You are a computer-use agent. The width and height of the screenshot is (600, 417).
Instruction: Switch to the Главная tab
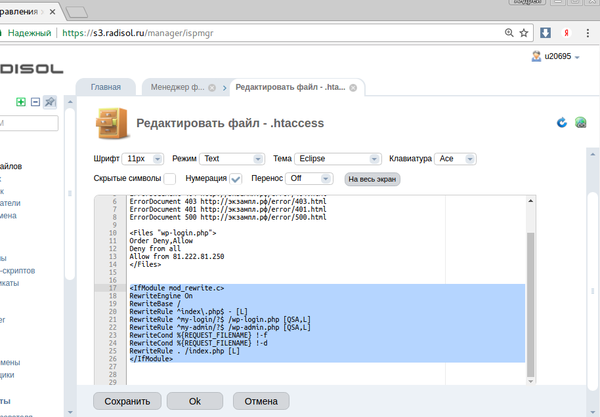106,87
